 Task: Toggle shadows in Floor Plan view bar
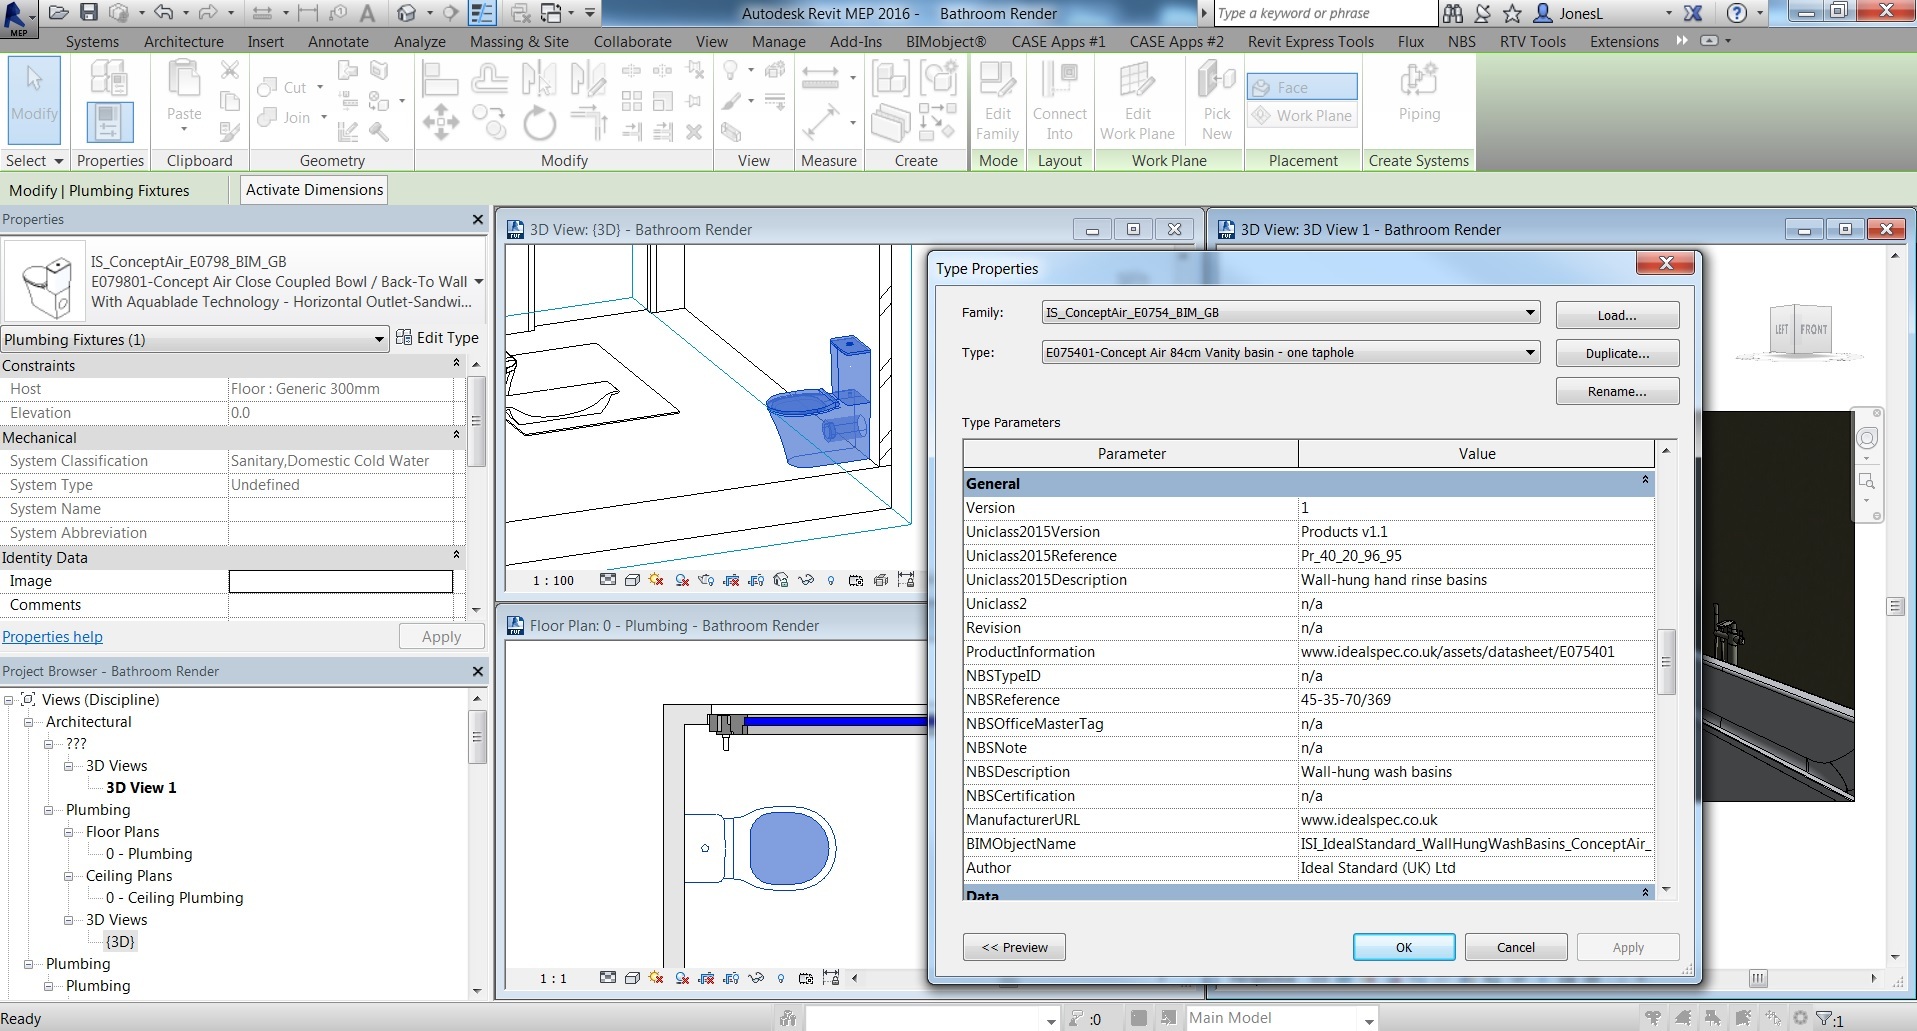point(682,978)
